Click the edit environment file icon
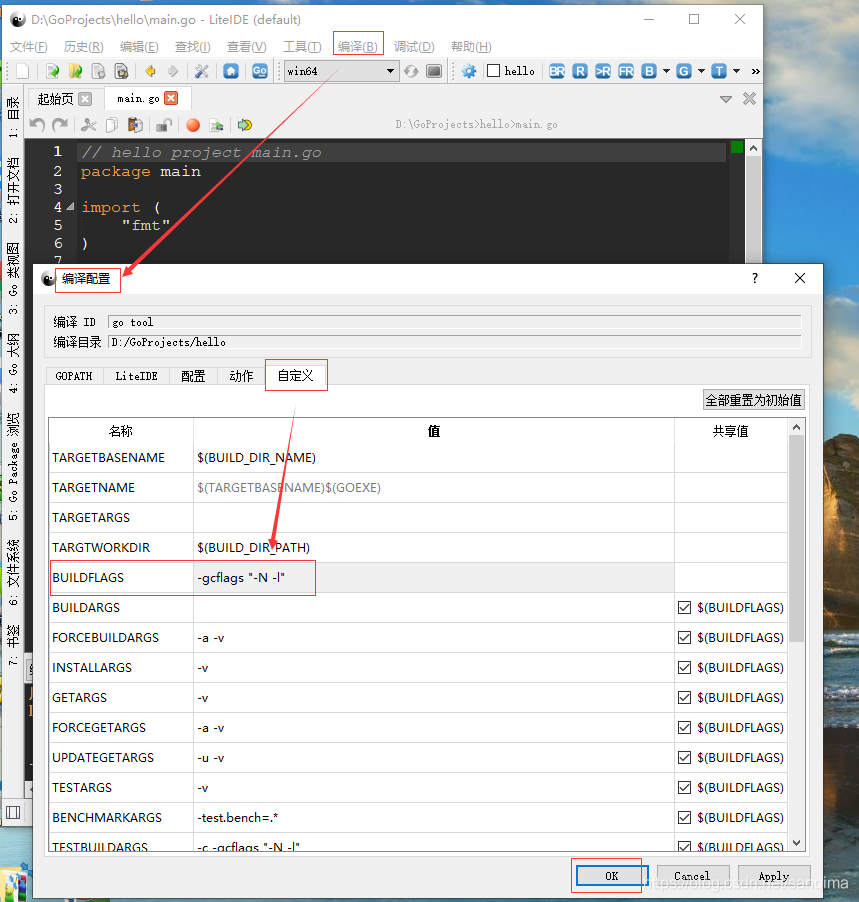This screenshot has width=859, height=902. click(434, 71)
